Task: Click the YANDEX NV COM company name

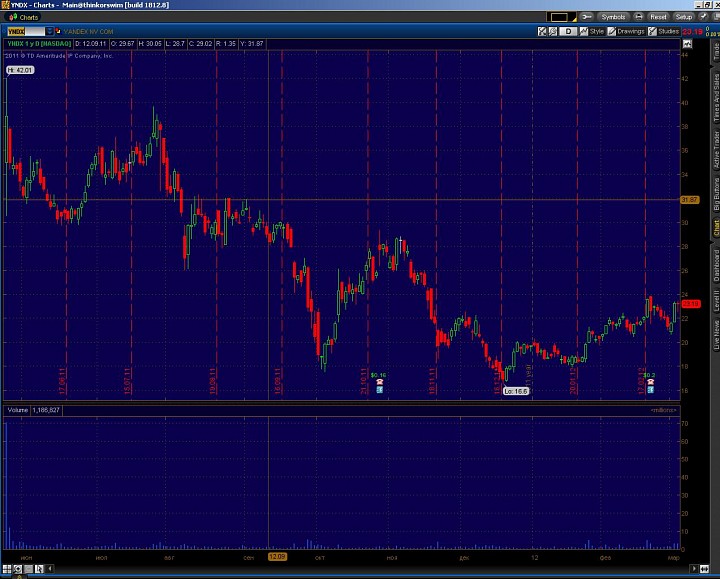Action: [88, 32]
